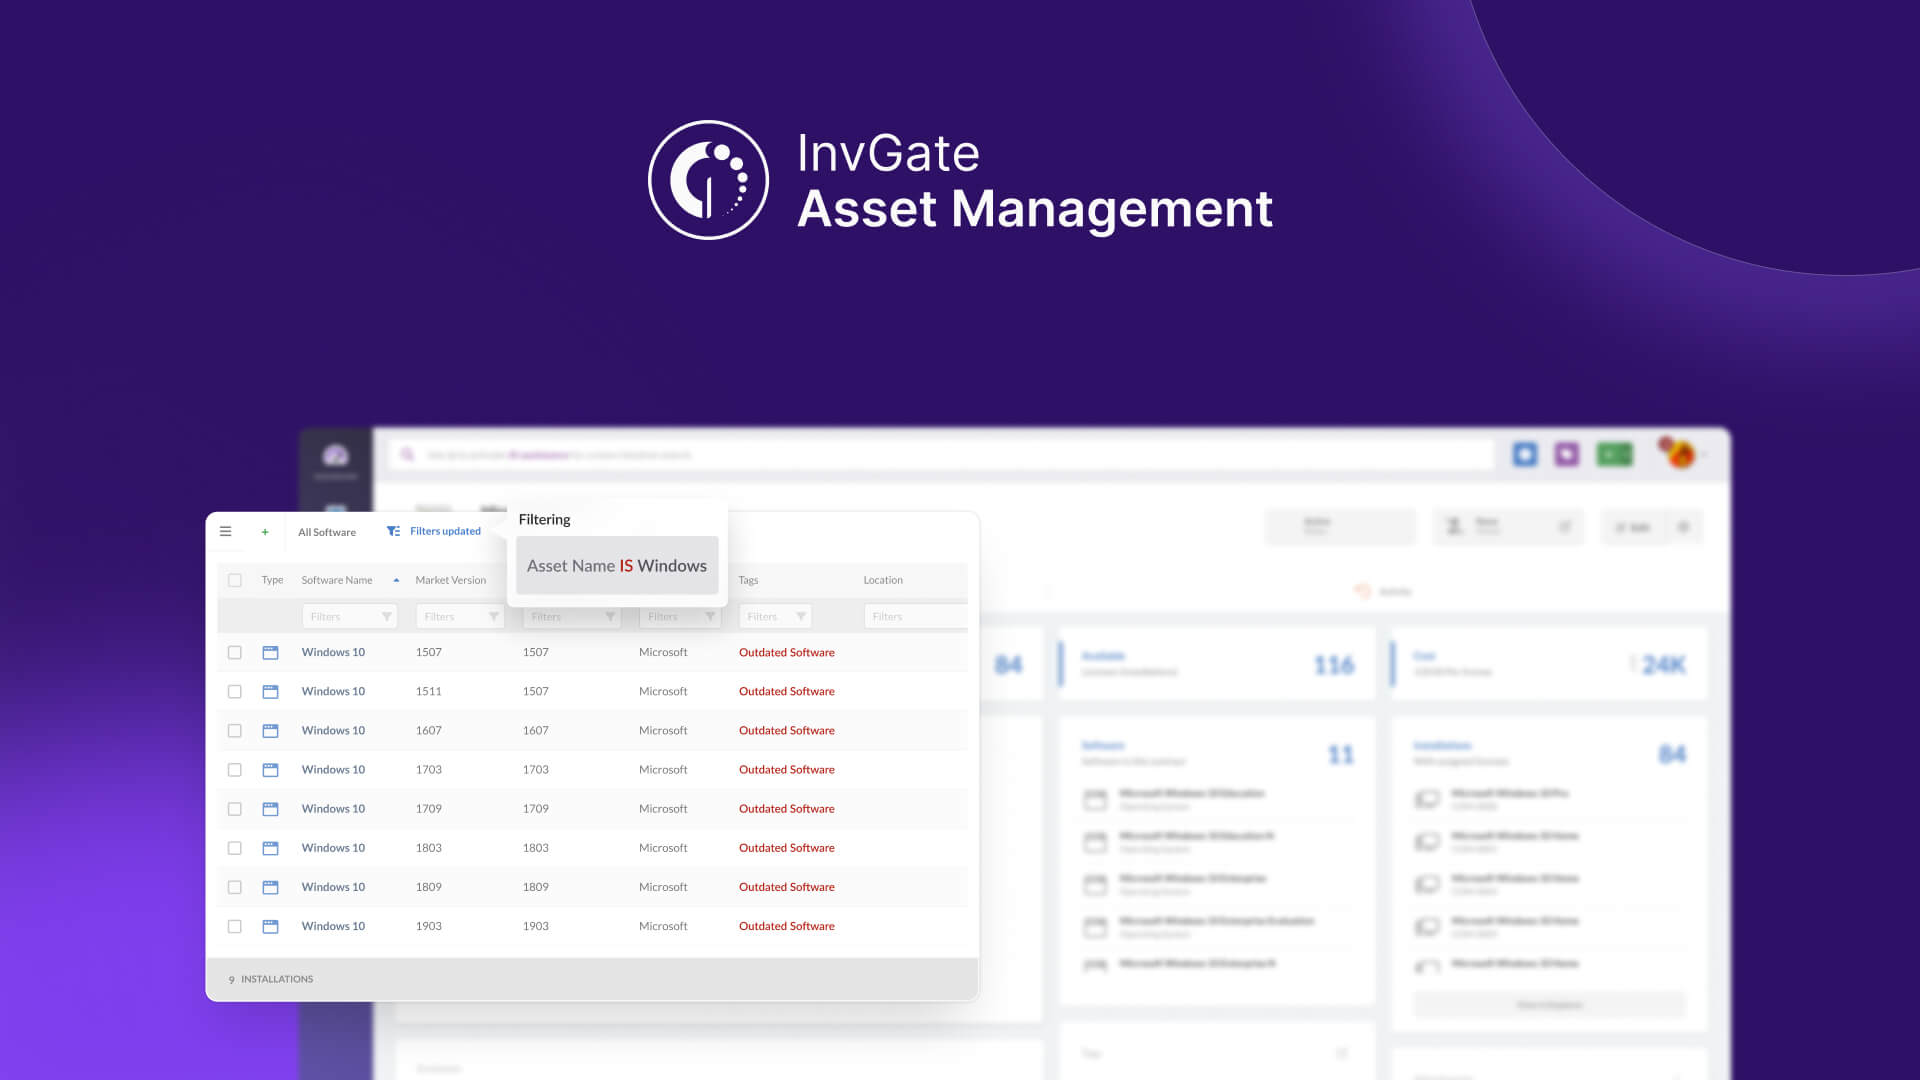The image size is (1920, 1080).
Task: Check the Windows 10 version 1709 row
Action: [235, 809]
